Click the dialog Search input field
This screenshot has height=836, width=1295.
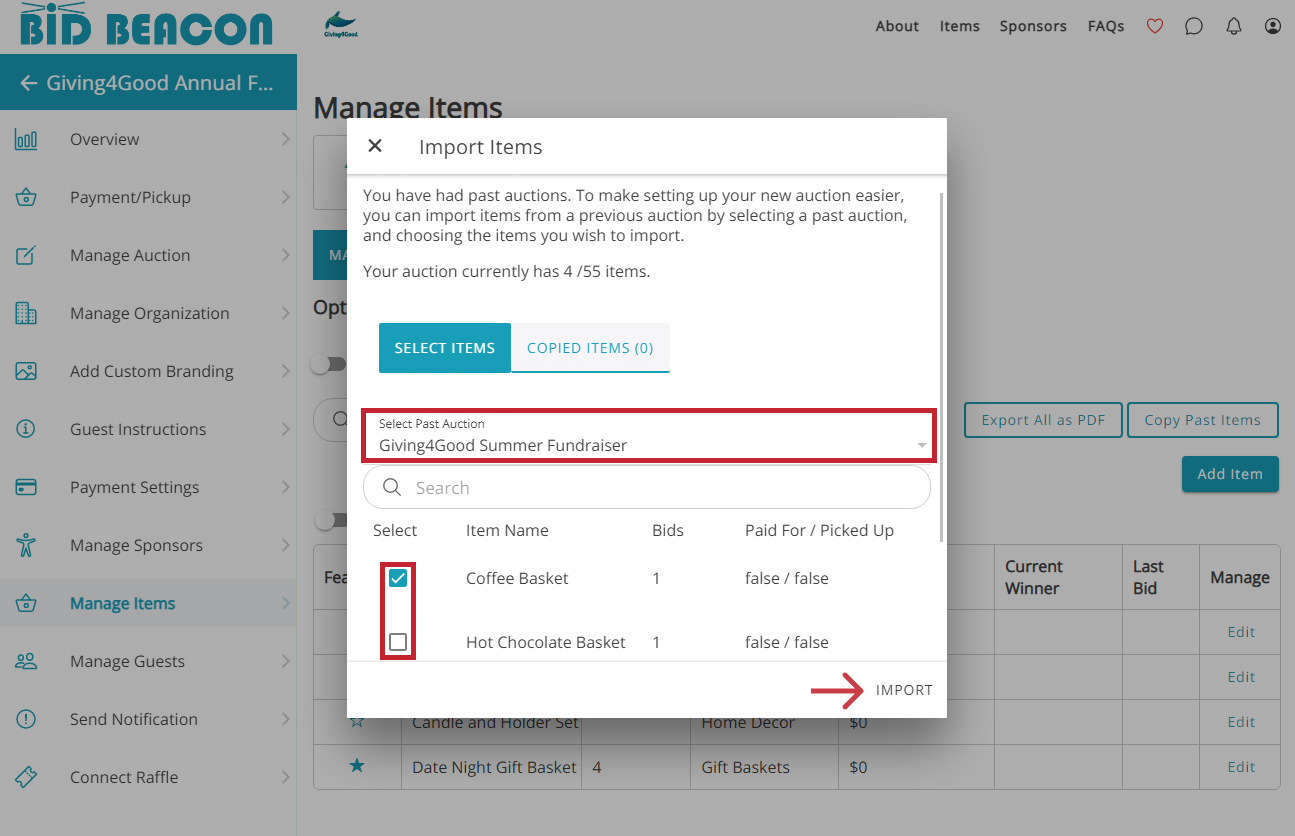647,488
